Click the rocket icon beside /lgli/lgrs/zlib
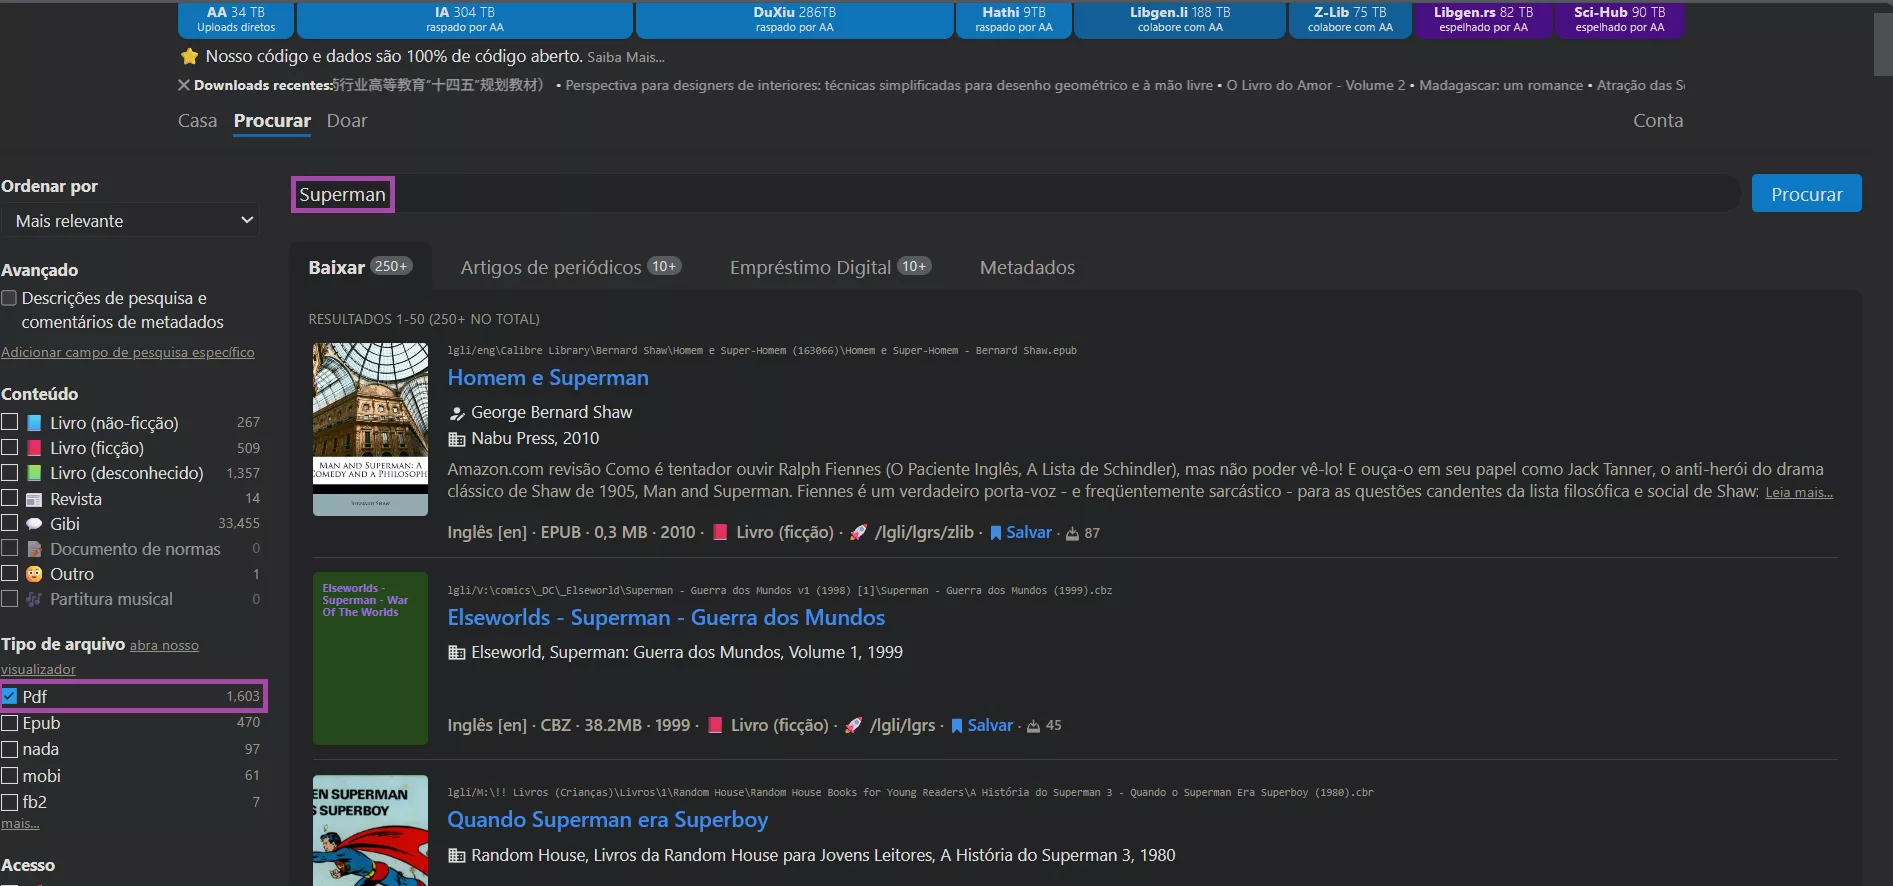 (x=858, y=533)
